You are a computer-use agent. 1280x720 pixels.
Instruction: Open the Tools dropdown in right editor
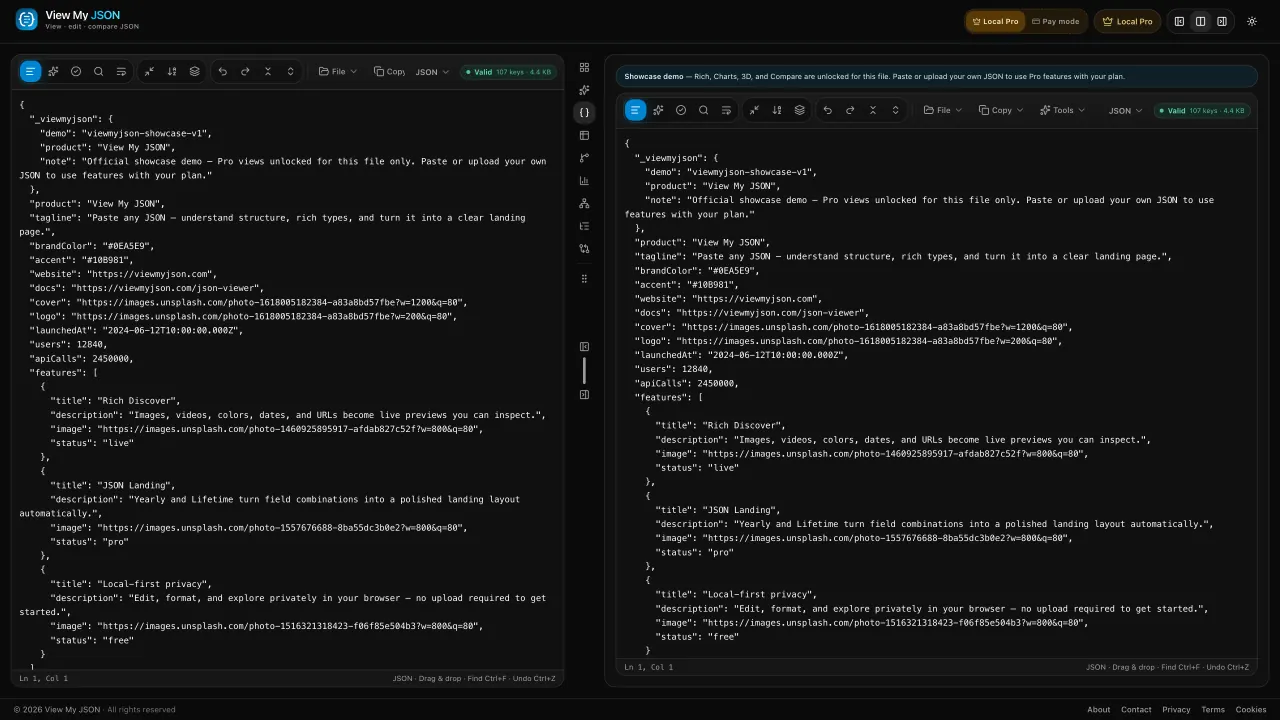point(1062,110)
